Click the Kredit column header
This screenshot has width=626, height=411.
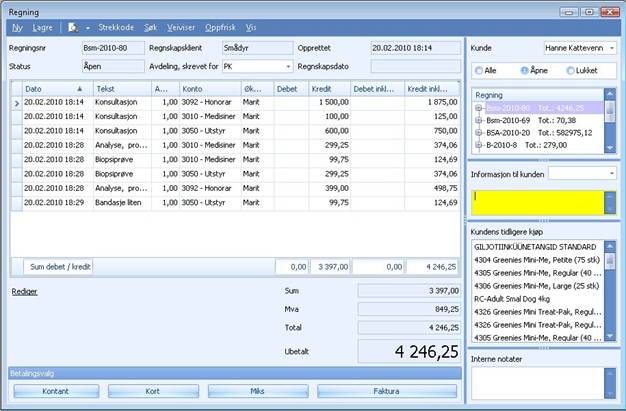329,89
